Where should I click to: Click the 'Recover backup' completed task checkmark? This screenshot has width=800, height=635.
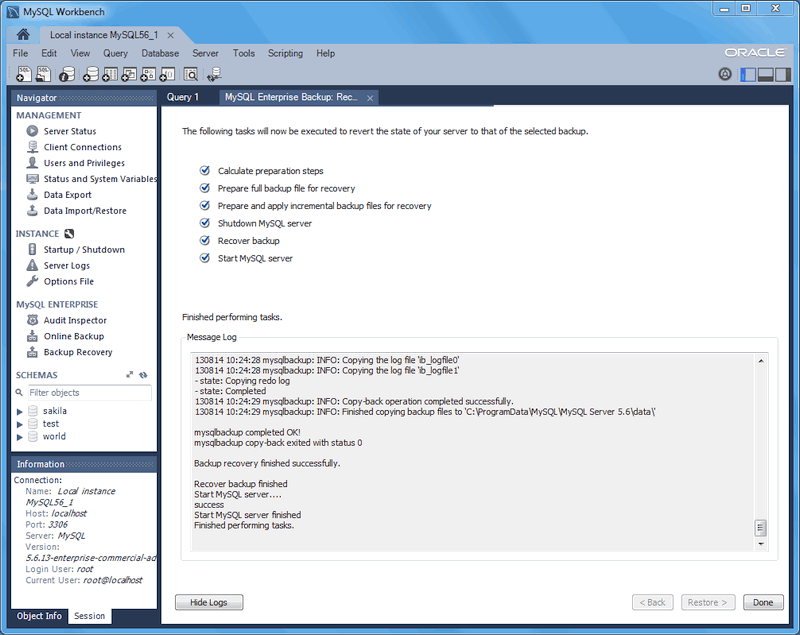[205, 240]
